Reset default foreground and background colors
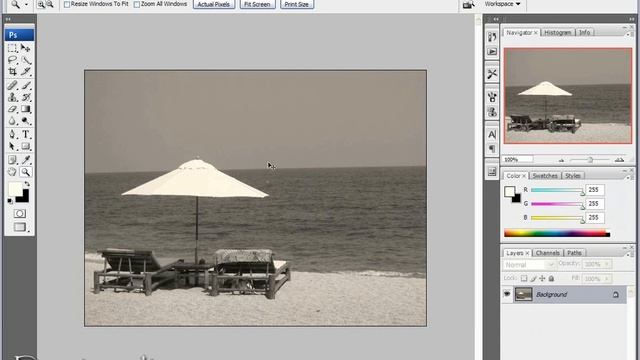The image size is (640, 360). coord(10,201)
